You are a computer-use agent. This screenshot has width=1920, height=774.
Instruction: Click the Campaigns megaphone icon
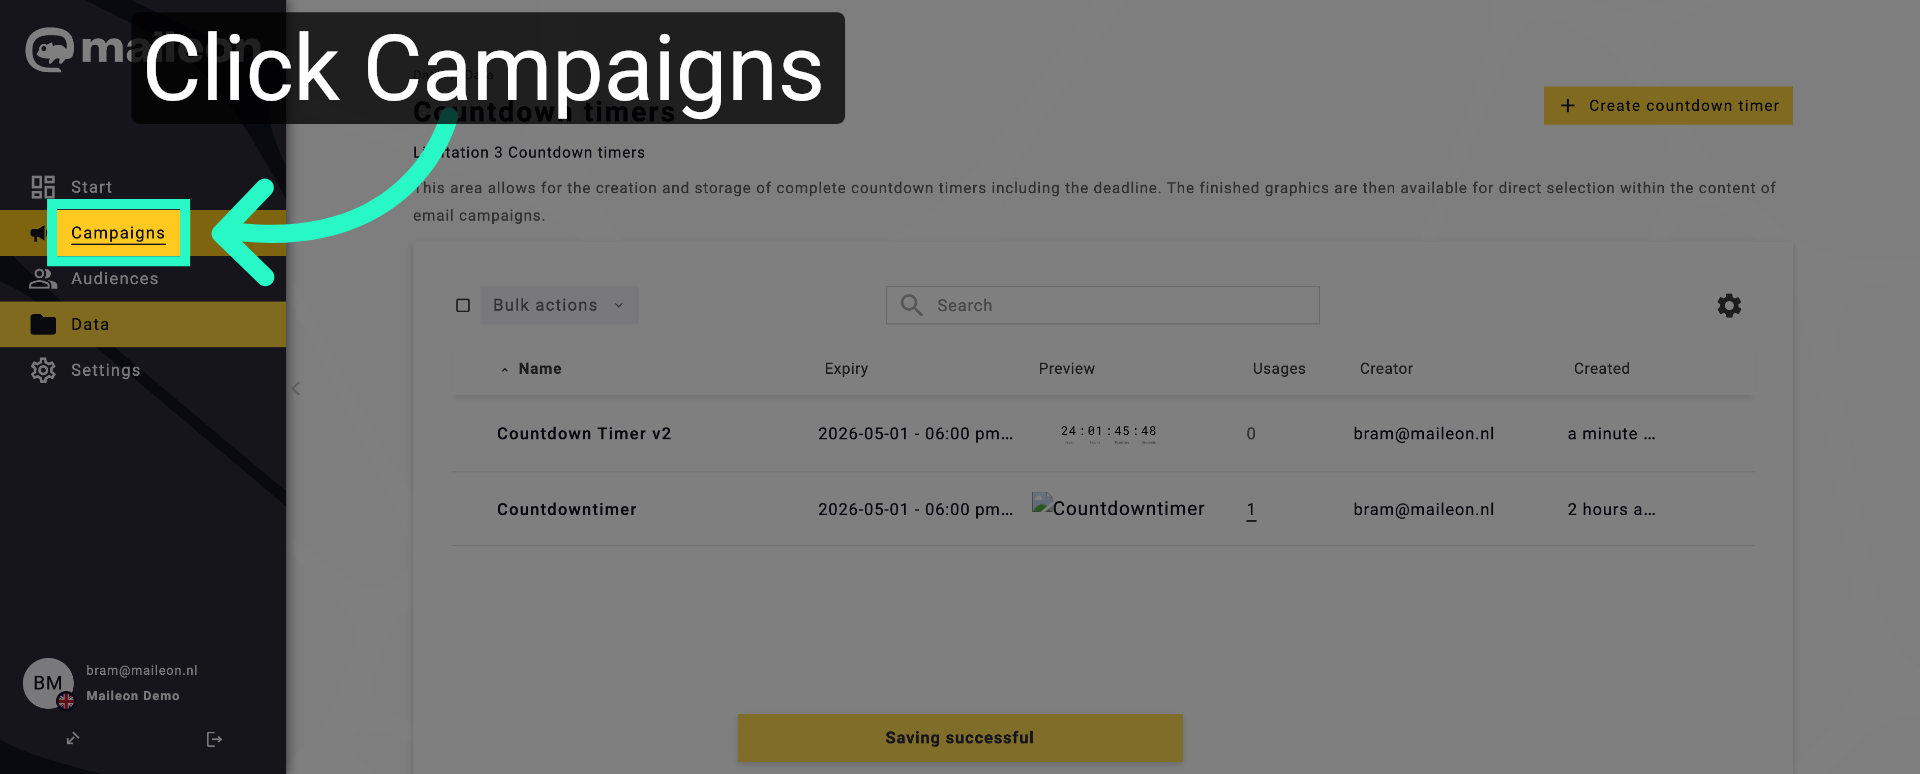tap(40, 232)
